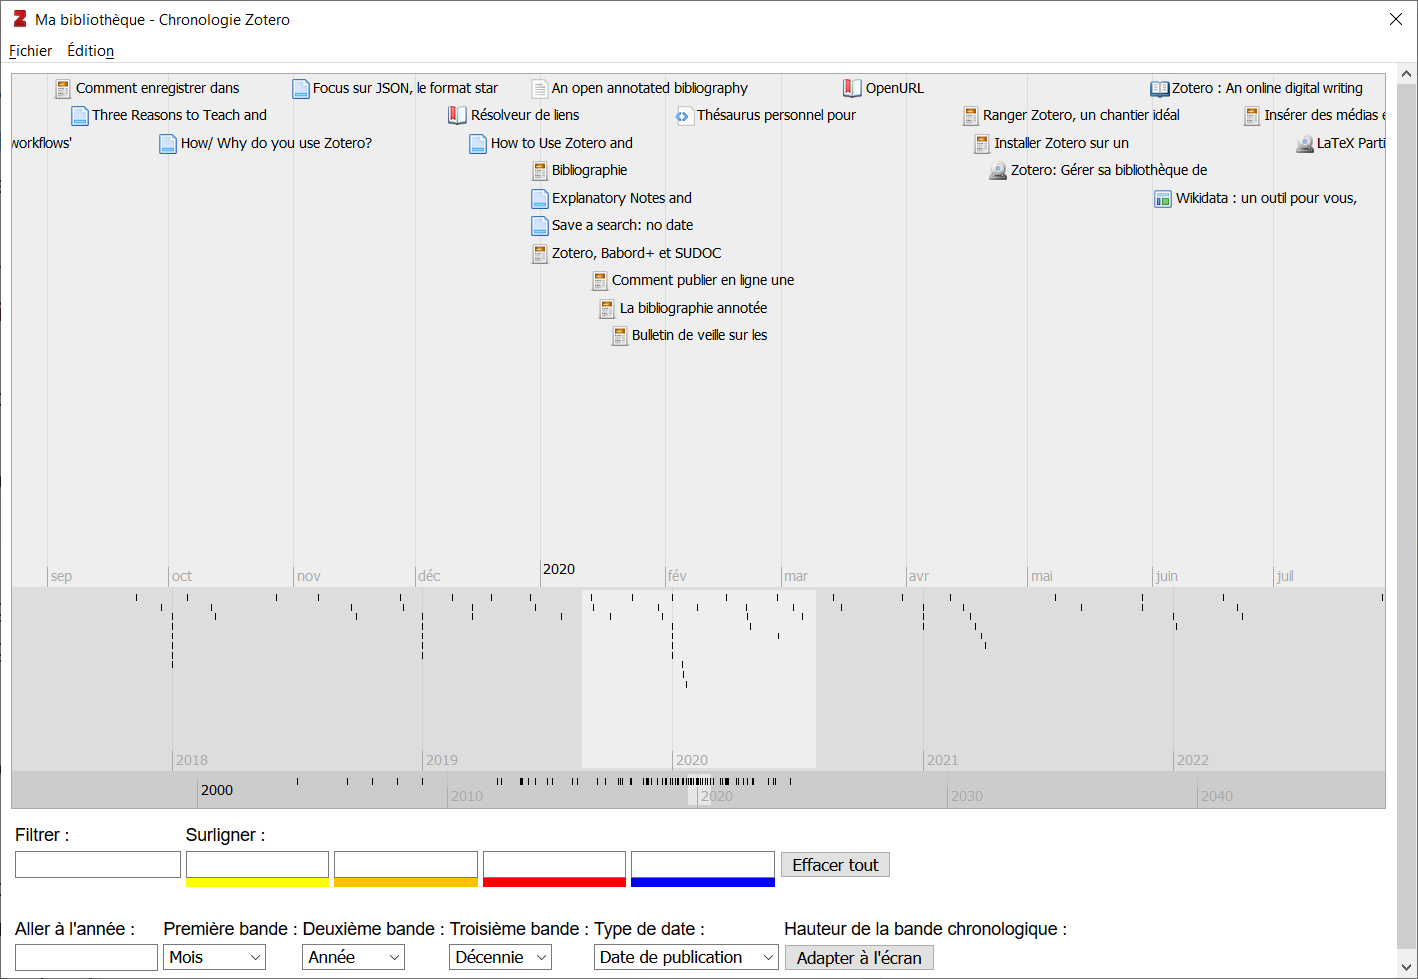
Task: Close the Chronologie Zotero window
Action: tap(1396, 19)
